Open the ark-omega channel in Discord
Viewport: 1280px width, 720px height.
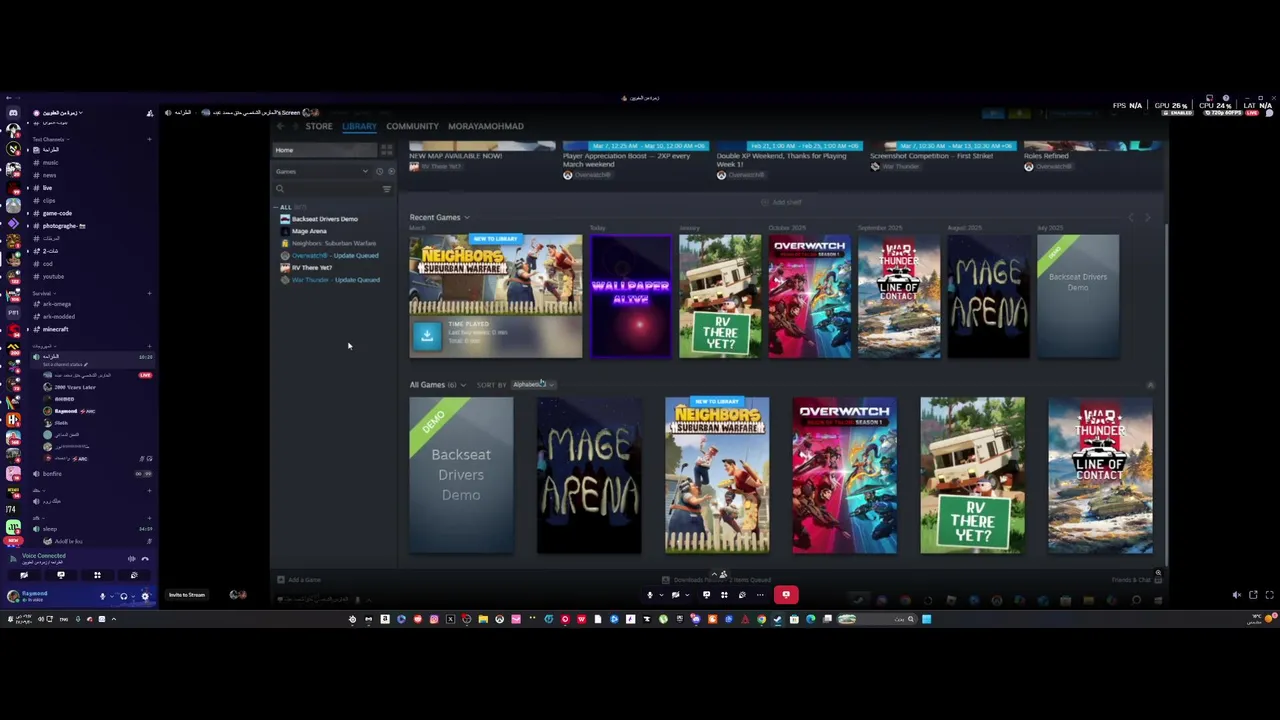57,304
